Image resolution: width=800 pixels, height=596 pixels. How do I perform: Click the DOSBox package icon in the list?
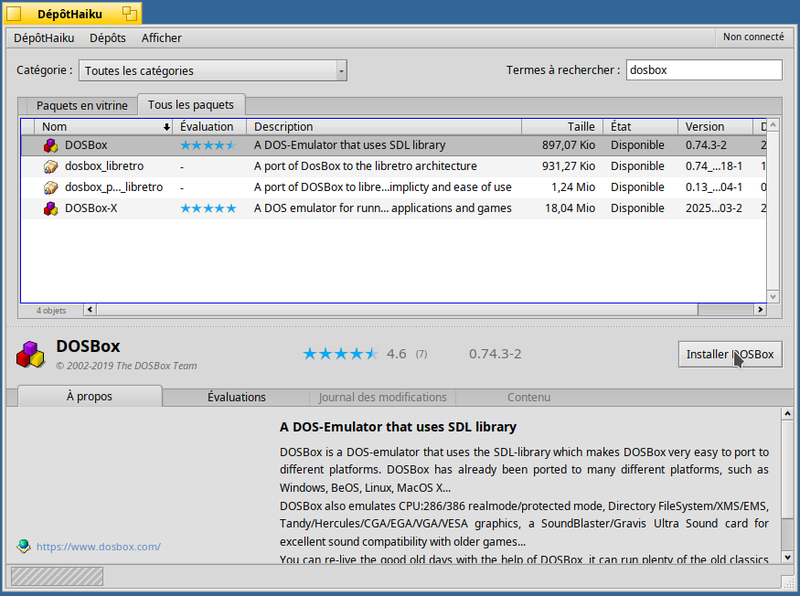50,145
